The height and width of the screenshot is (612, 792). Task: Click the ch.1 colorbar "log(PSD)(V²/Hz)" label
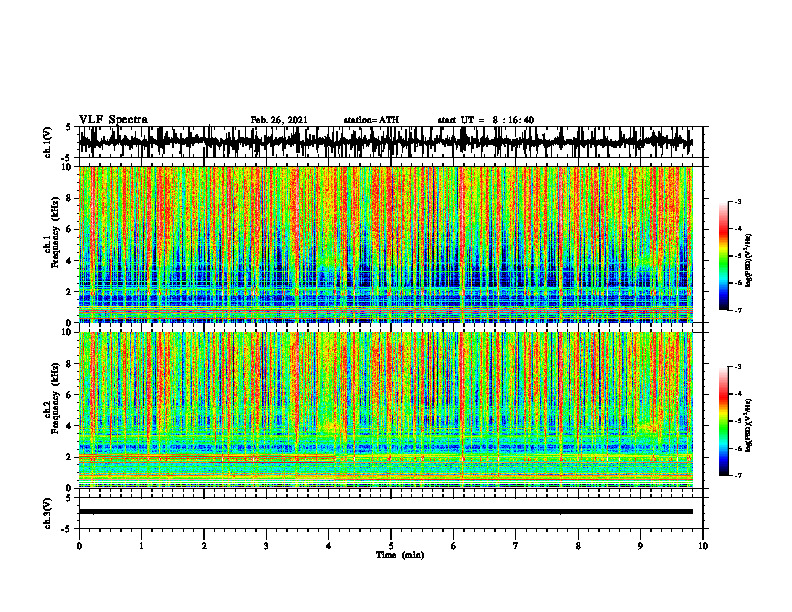pyautogui.click(x=749, y=261)
